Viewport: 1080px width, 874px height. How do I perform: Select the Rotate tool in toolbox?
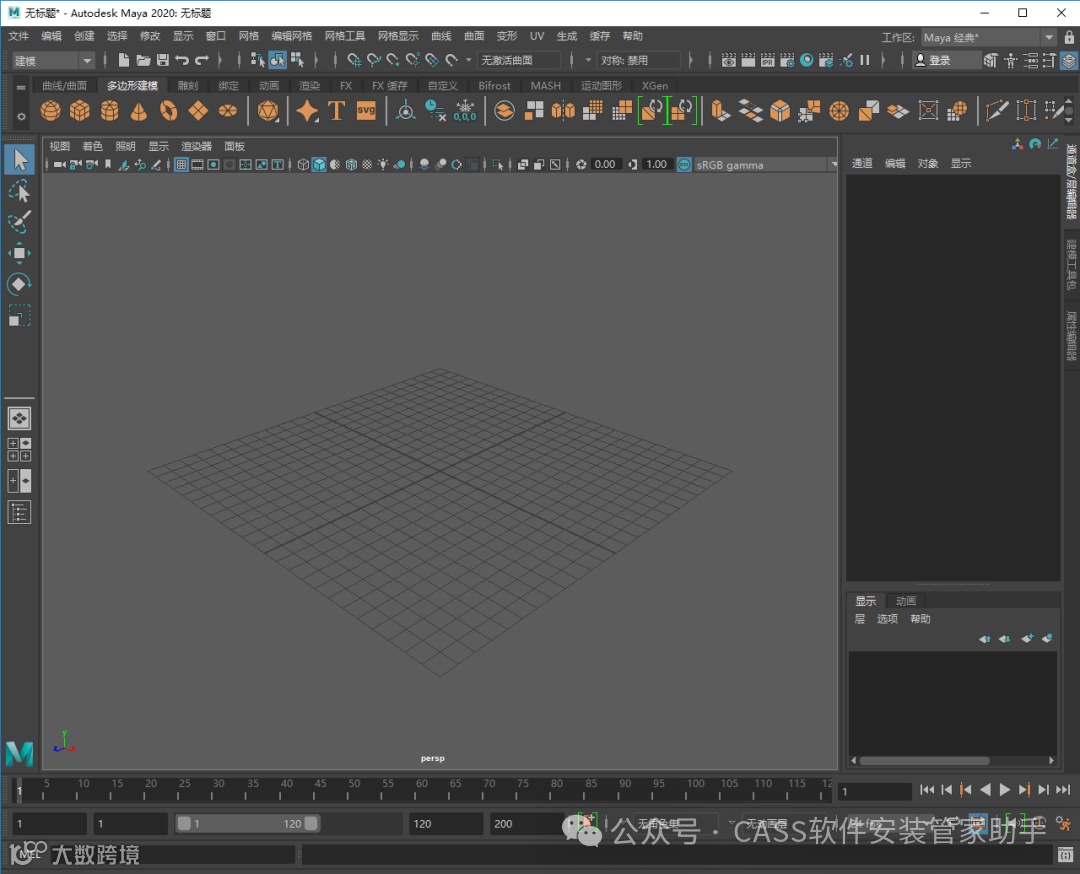click(19, 284)
